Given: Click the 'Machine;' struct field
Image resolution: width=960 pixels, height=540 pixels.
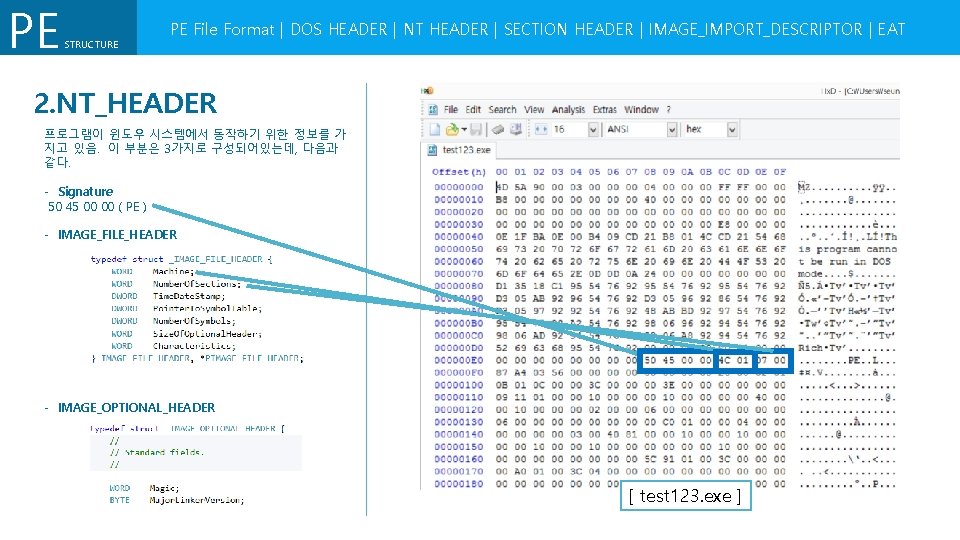Looking at the screenshot, I should (173, 271).
